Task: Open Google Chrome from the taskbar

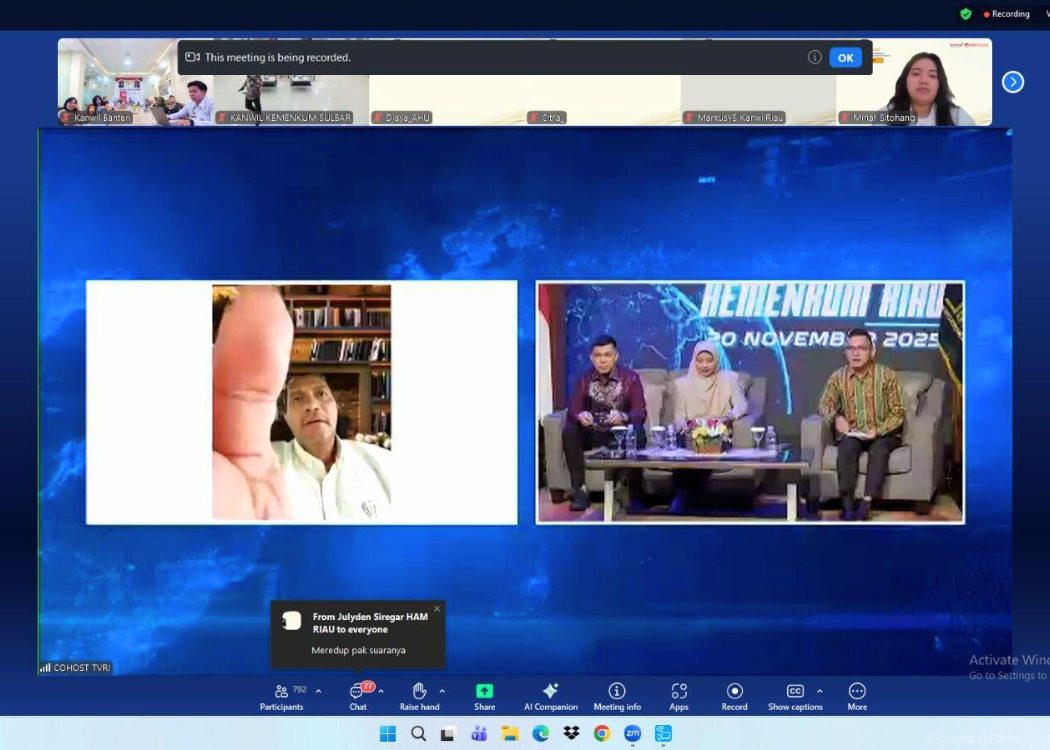Action: pyautogui.click(x=602, y=734)
